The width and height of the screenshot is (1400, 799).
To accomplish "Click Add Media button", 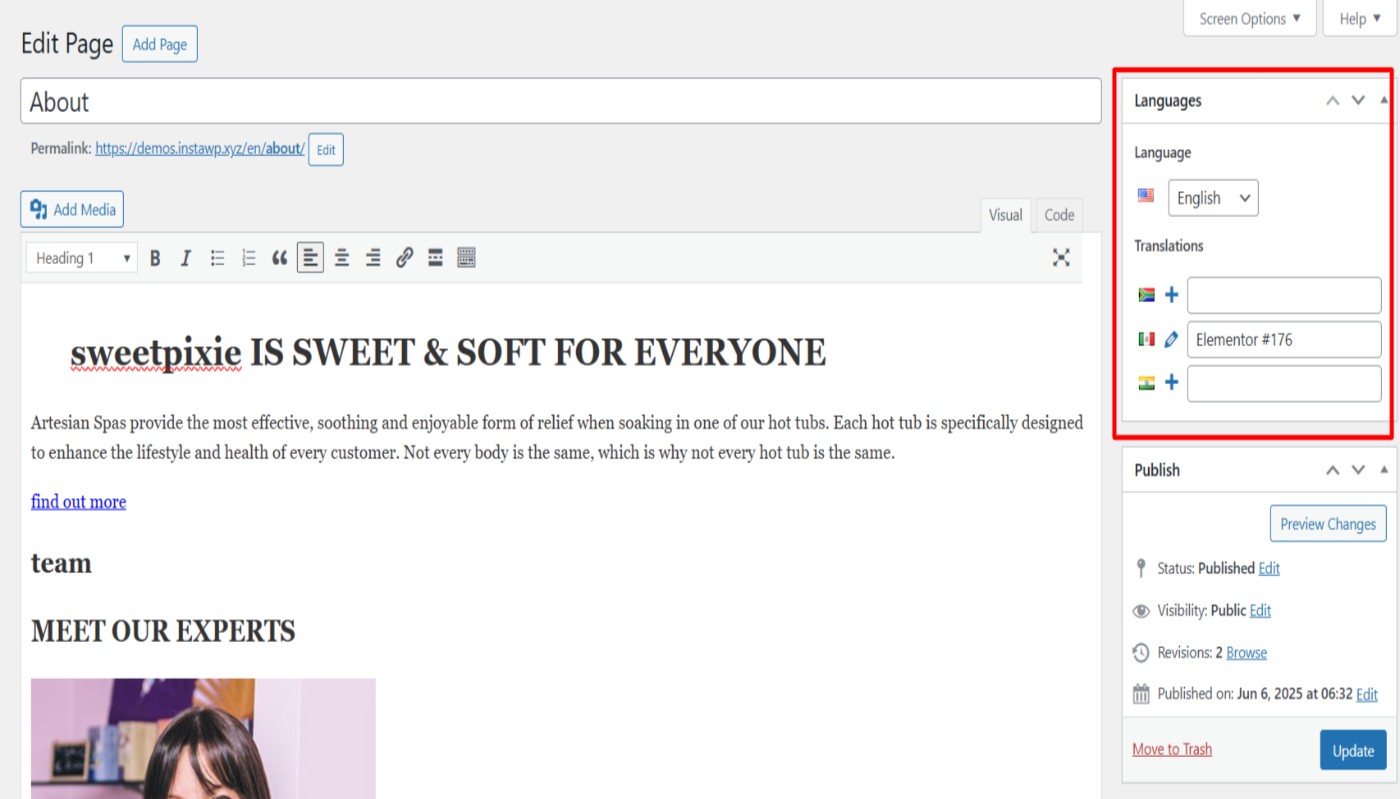I will [72, 209].
